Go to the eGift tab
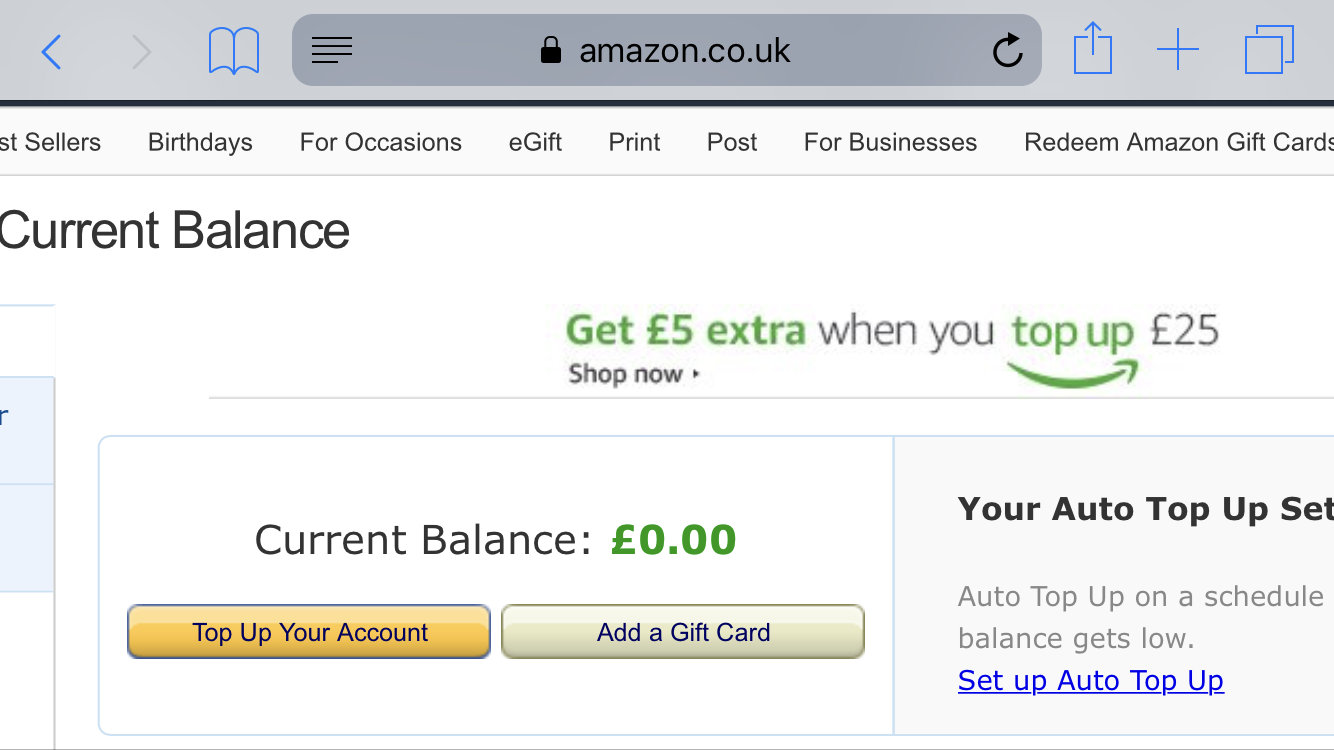 pos(535,142)
